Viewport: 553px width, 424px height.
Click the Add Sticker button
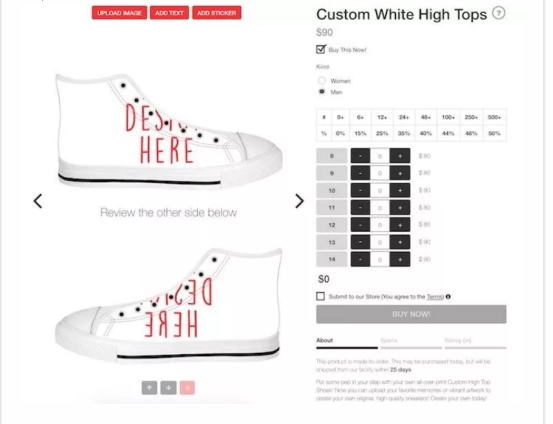coord(217,13)
